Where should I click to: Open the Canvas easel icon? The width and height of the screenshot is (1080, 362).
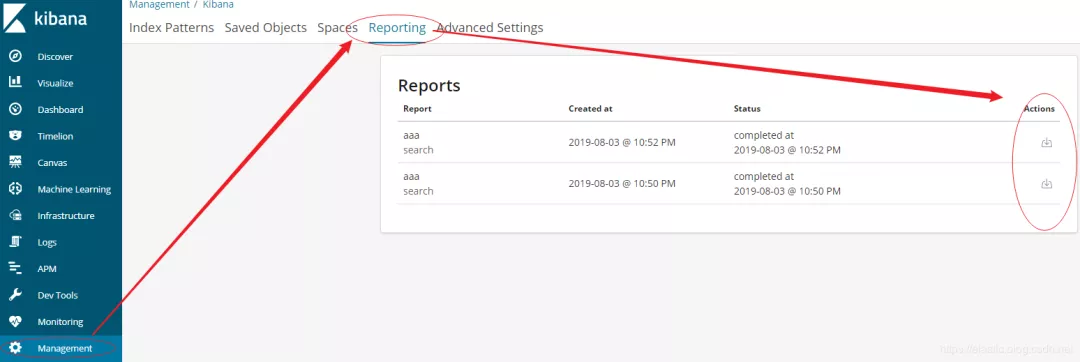14,162
